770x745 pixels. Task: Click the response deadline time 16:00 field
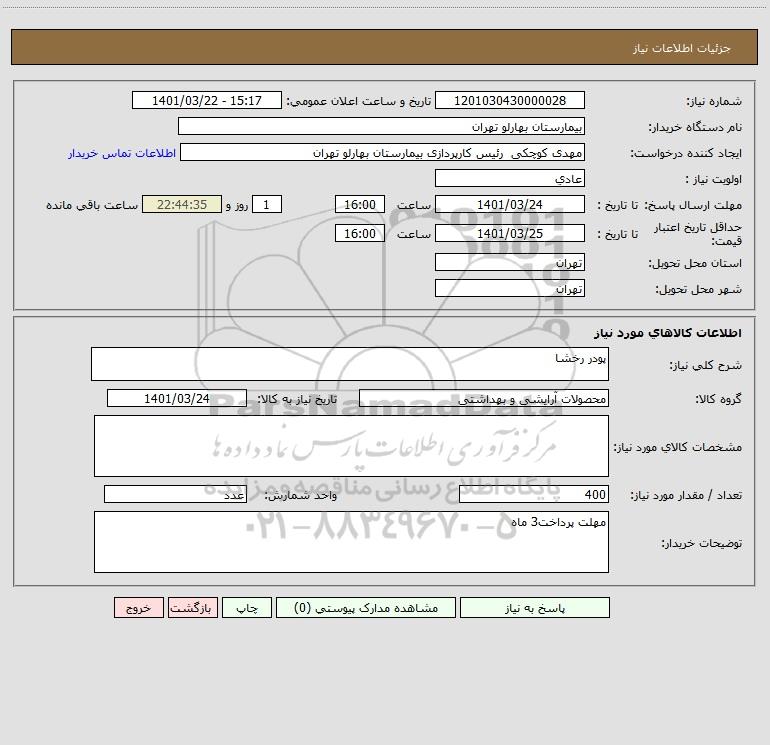tap(359, 204)
